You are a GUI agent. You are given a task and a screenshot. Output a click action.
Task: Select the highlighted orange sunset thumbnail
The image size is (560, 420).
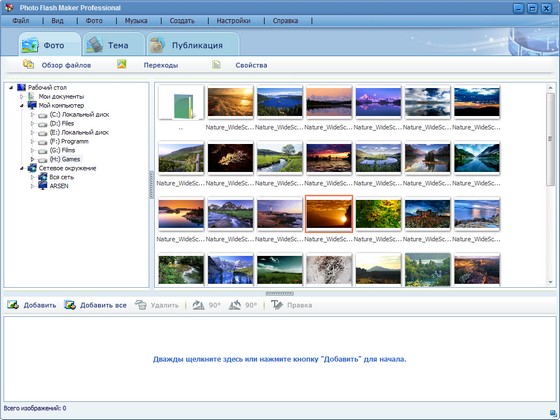(x=329, y=214)
